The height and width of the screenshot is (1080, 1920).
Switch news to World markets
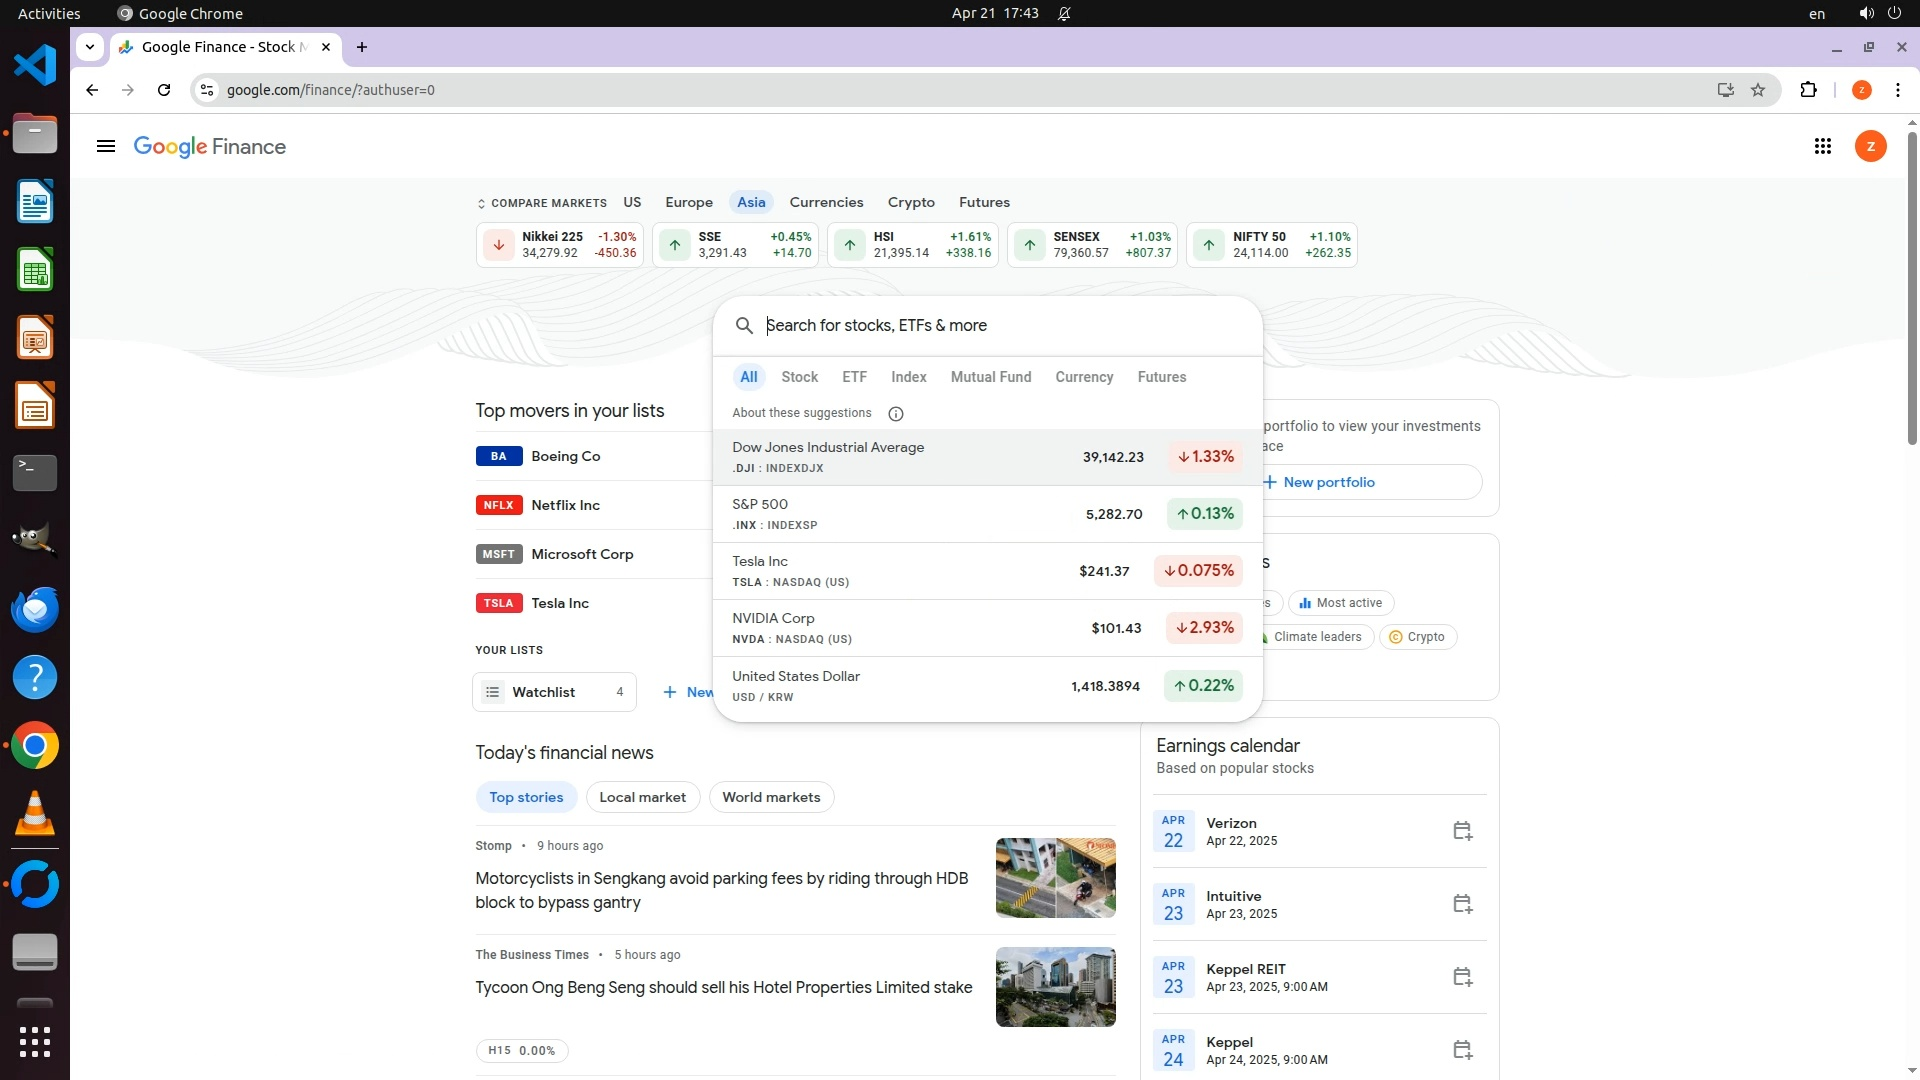[x=771, y=797]
